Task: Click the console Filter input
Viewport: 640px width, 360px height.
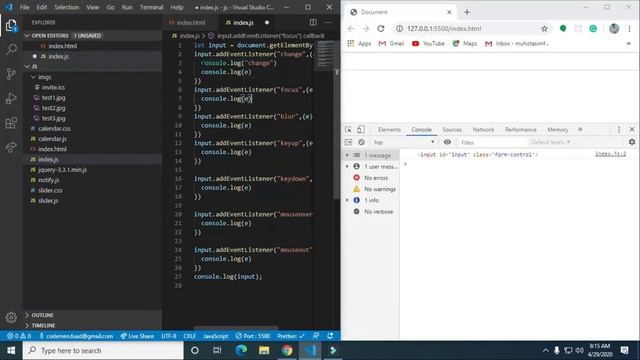Action: click(492, 142)
